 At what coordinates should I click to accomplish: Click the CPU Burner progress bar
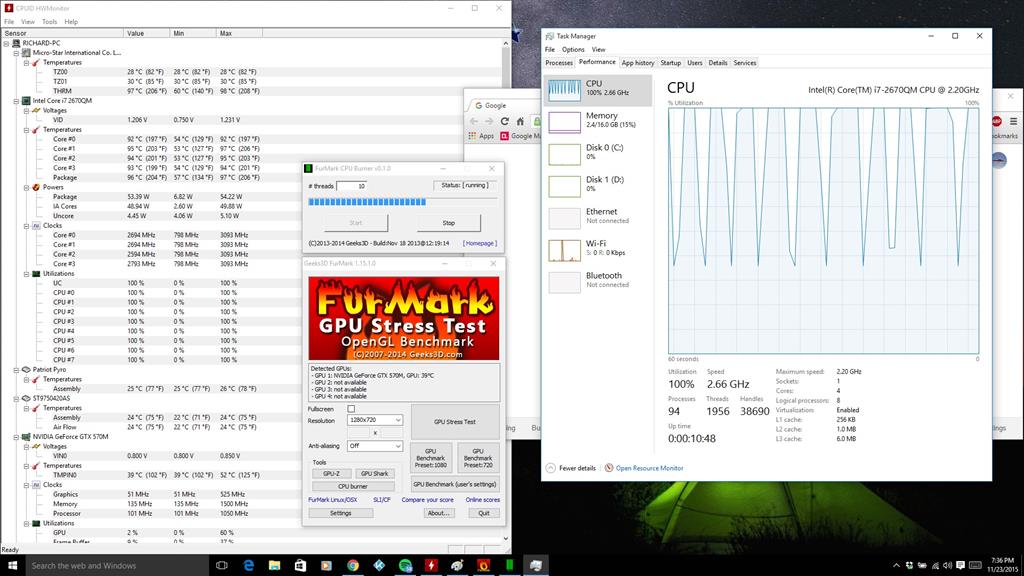[x=402, y=202]
